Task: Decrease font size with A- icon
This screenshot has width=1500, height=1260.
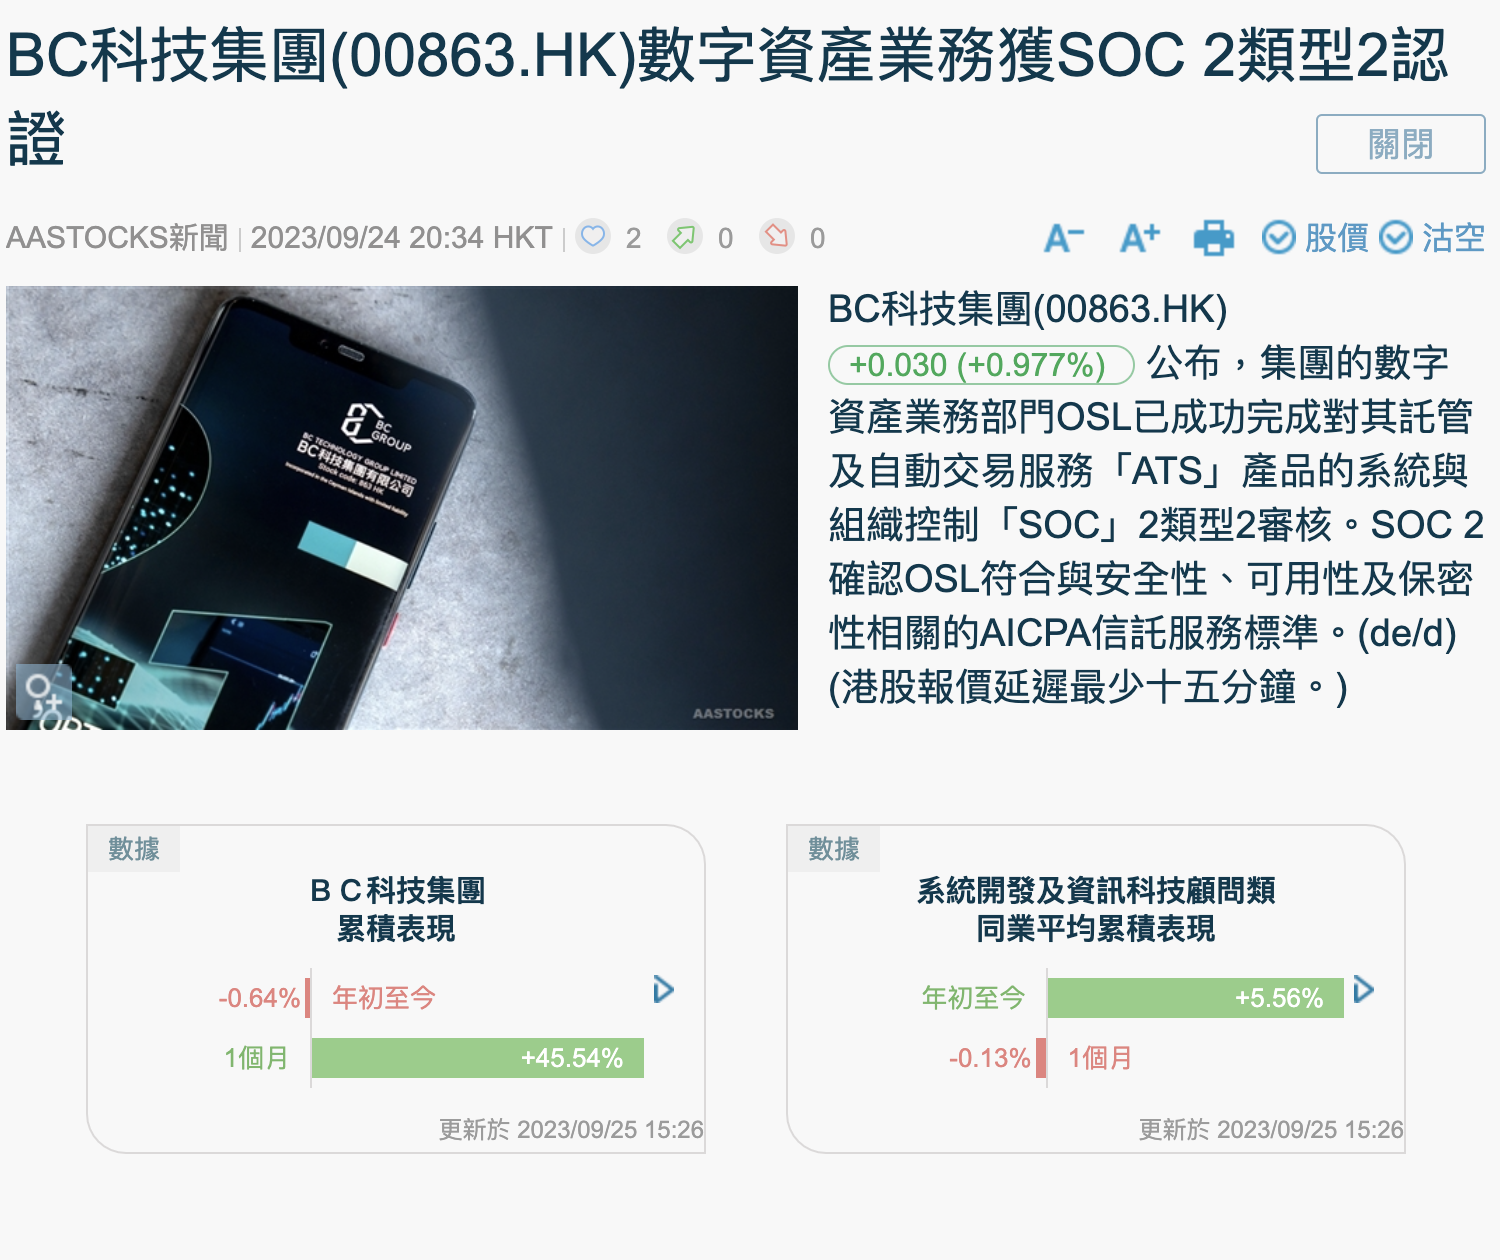Action: pos(1064,238)
